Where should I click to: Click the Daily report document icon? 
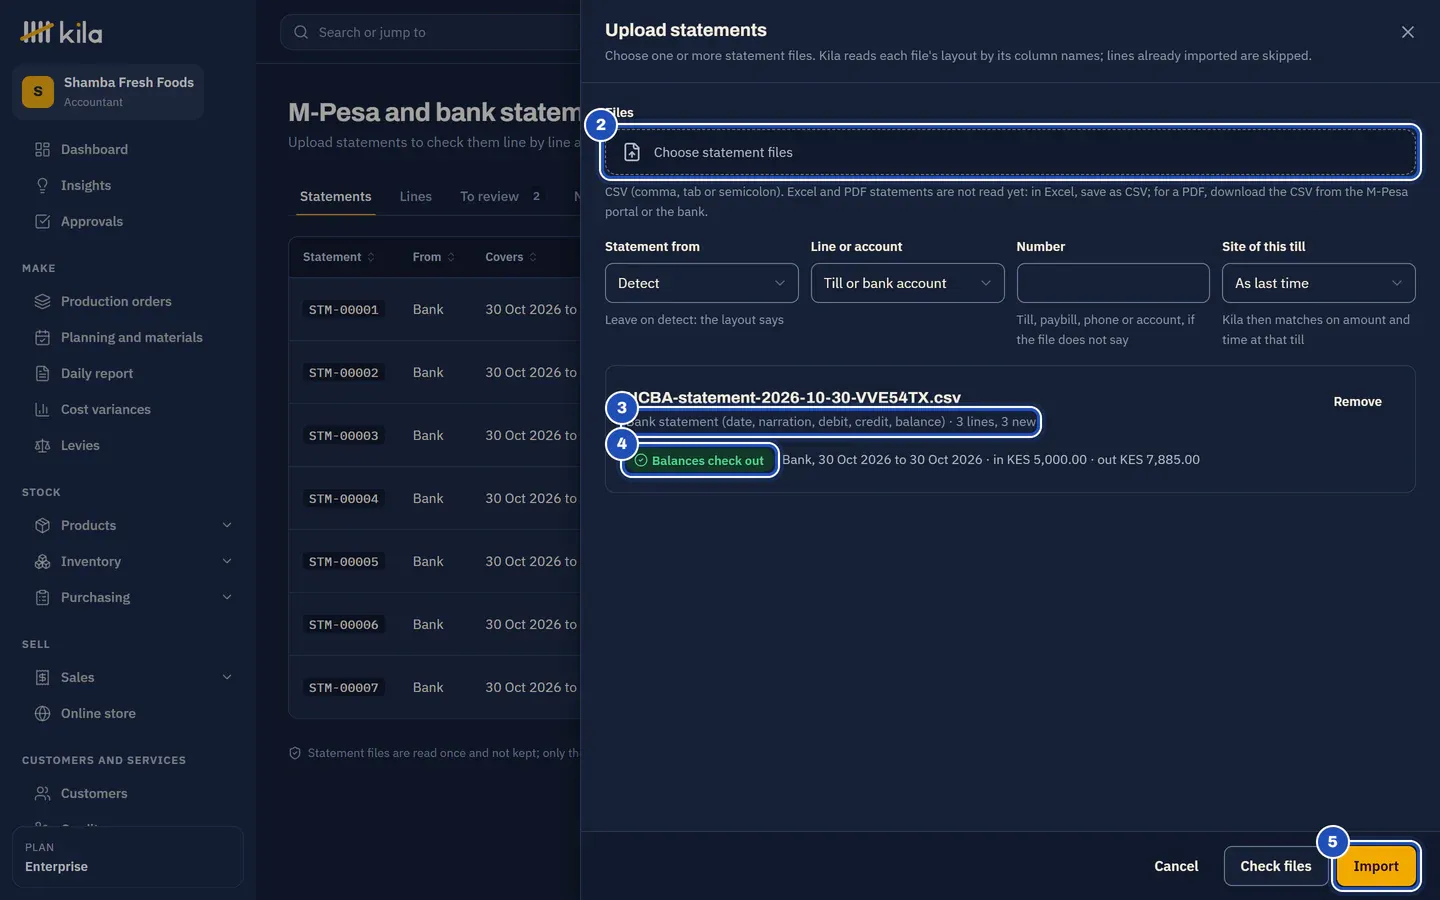42,373
